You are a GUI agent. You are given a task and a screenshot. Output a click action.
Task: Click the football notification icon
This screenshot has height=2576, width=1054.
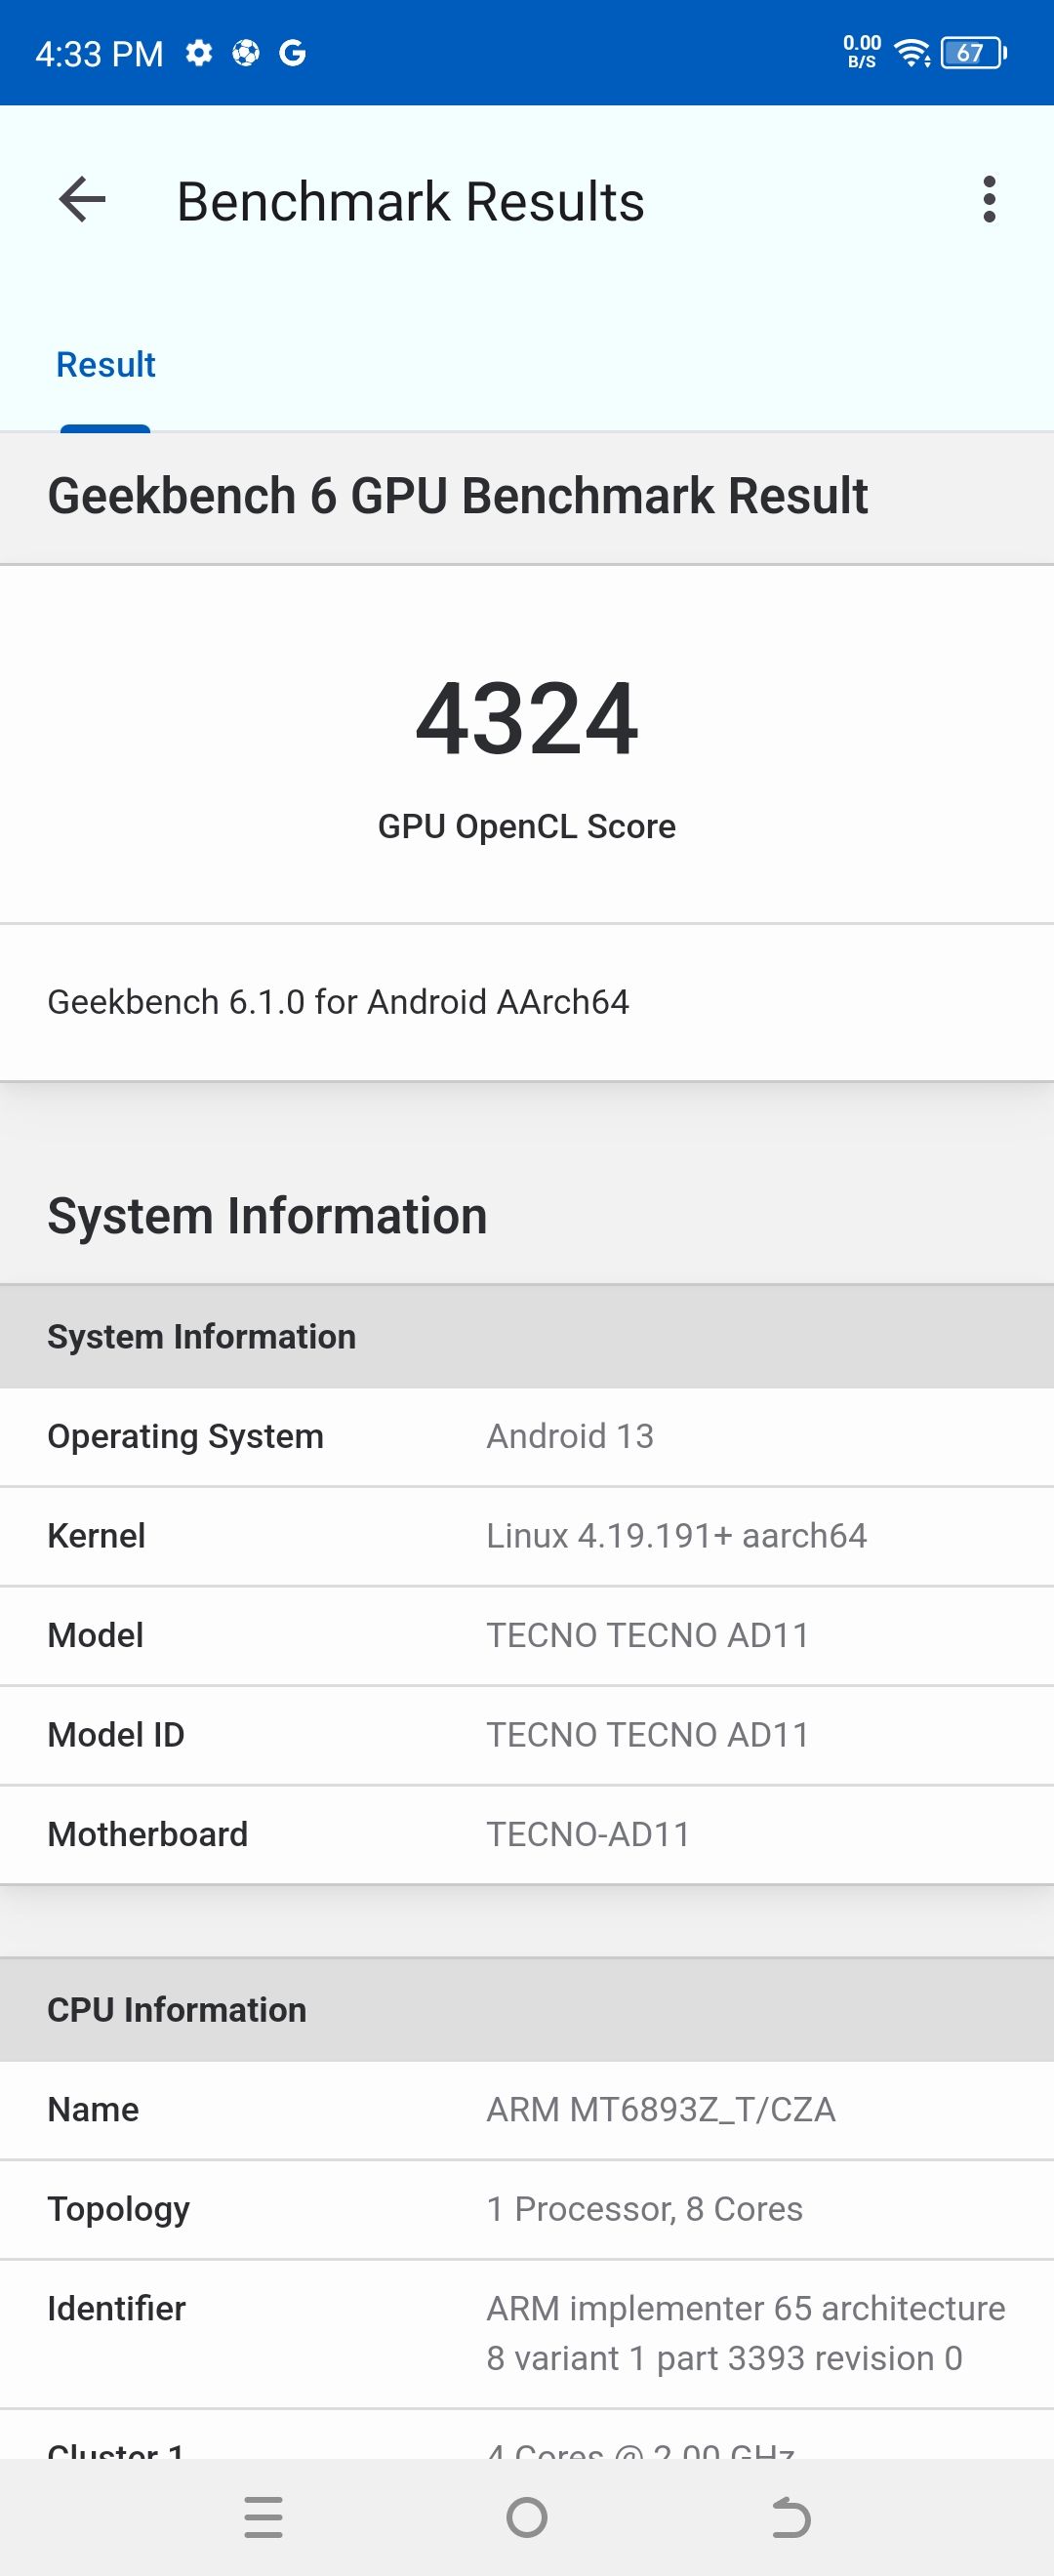tap(249, 52)
